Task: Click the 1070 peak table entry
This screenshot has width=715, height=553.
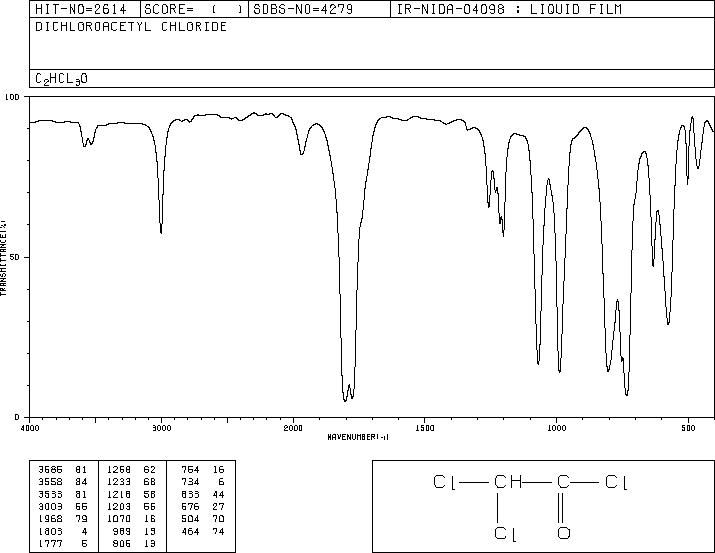Action: coord(131,519)
